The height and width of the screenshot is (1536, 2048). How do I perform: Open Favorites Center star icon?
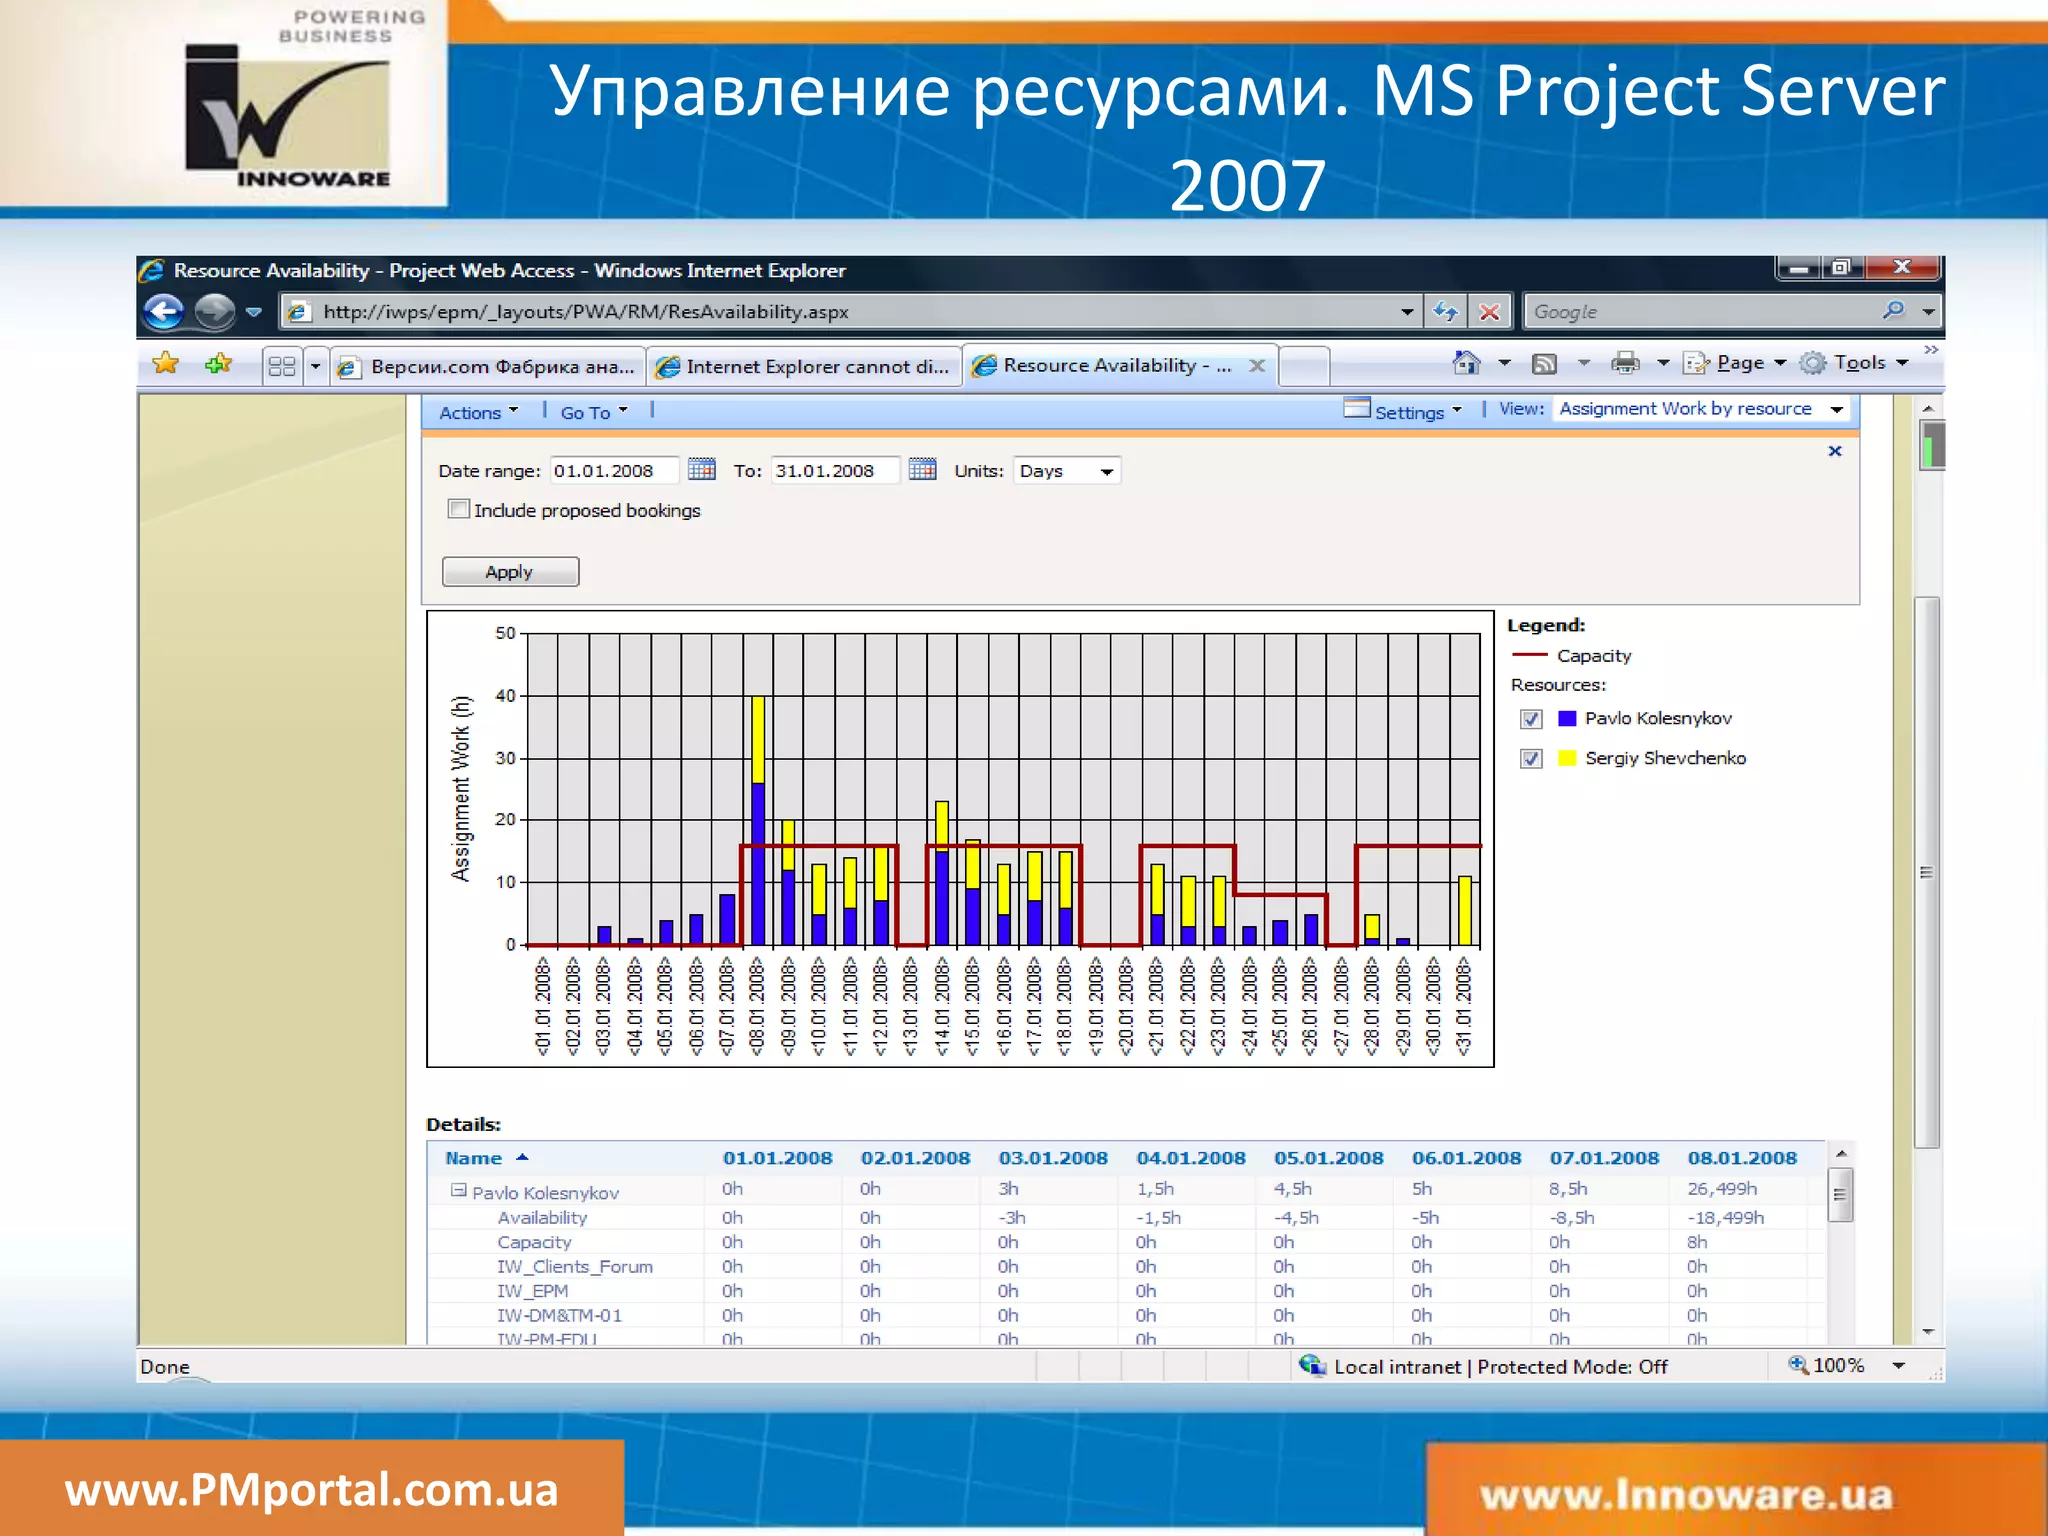165,364
